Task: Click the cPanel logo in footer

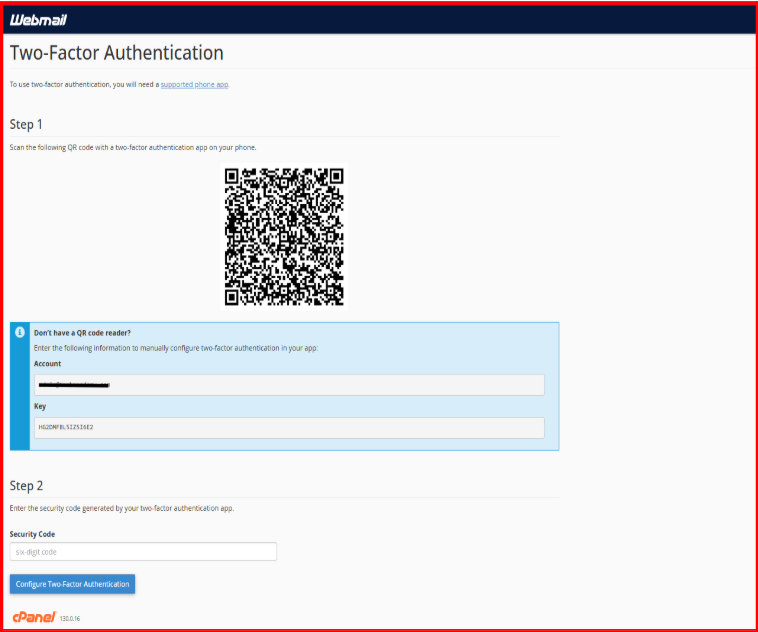Action: [x=32, y=617]
